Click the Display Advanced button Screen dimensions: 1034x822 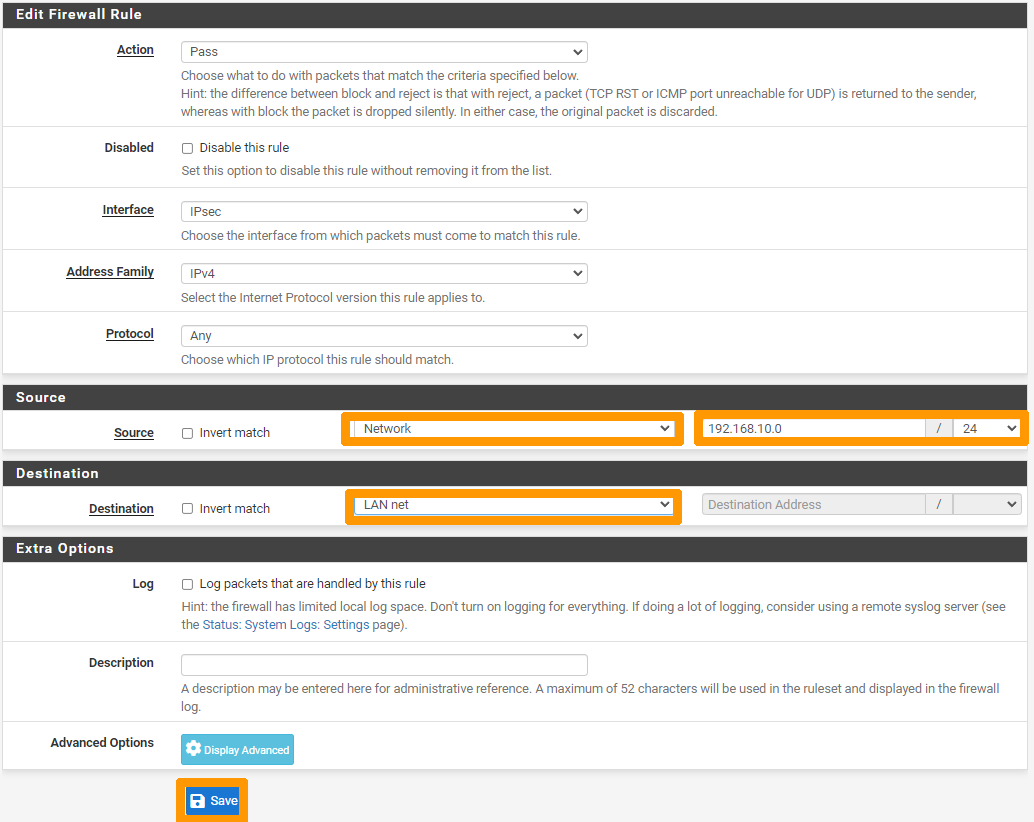point(237,750)
